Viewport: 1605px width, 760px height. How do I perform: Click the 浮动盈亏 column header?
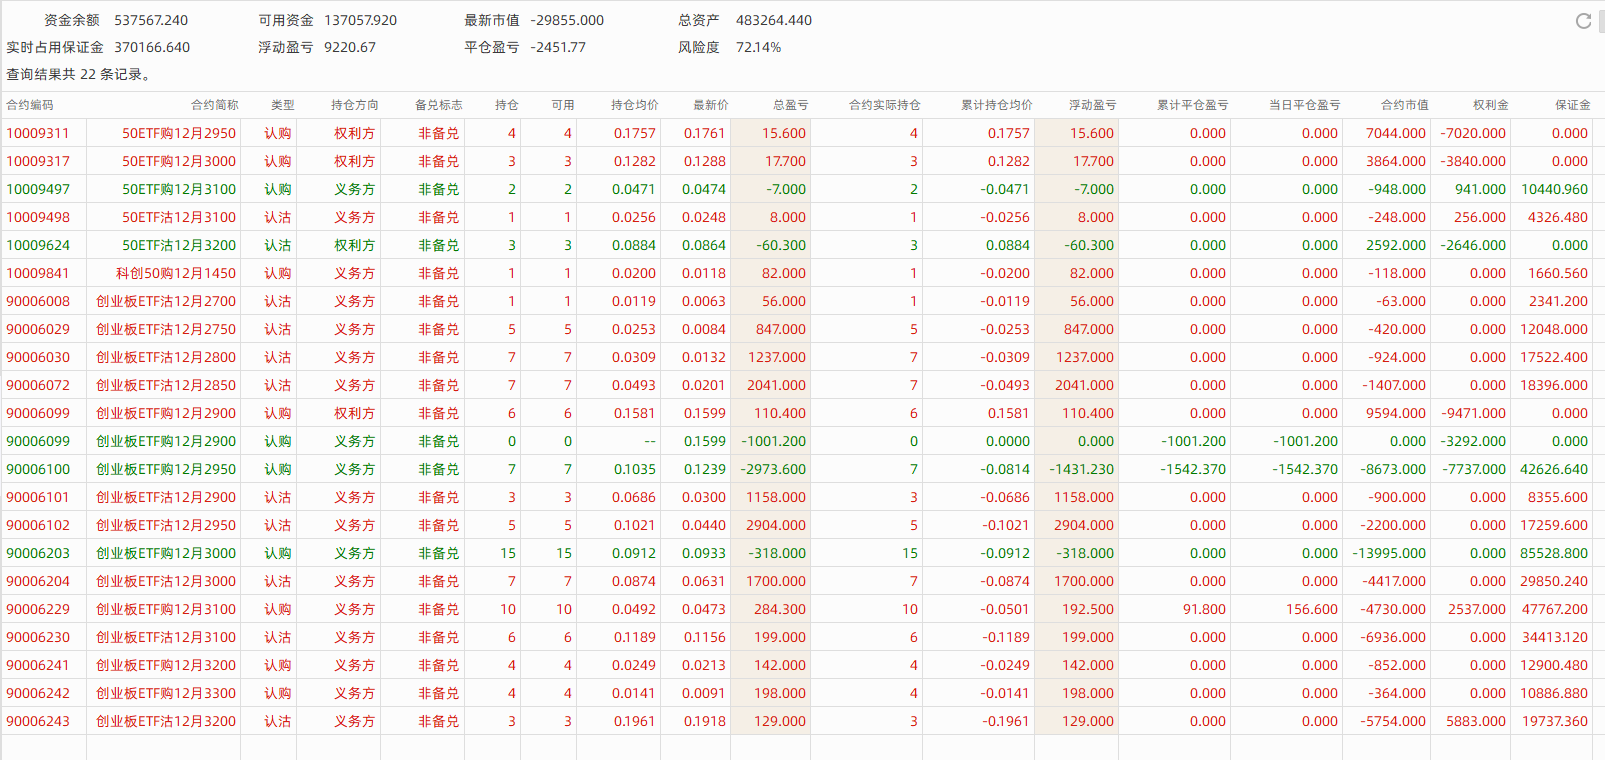(x=1092, y=105)
